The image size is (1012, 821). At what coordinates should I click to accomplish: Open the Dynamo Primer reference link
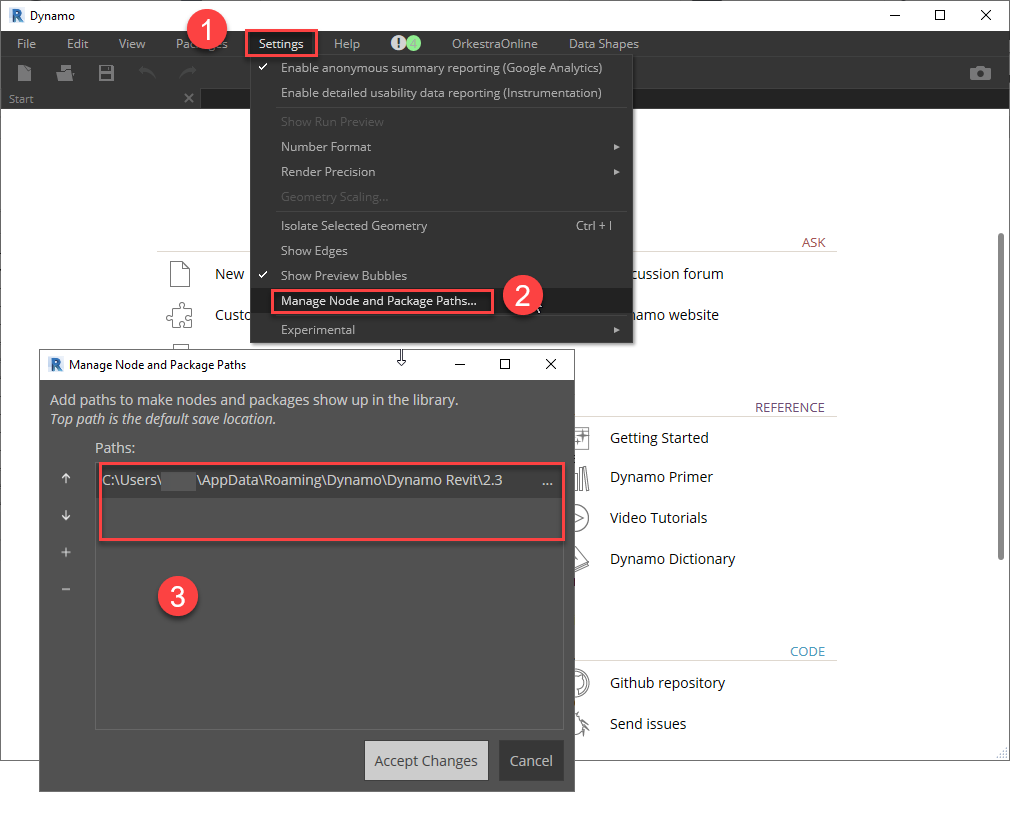661,476
